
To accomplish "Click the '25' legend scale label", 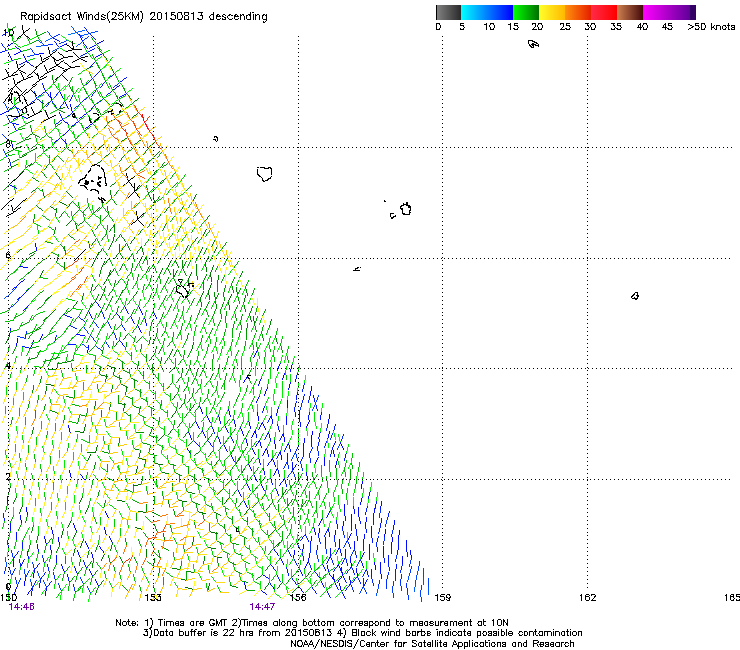I will [565, 27].
